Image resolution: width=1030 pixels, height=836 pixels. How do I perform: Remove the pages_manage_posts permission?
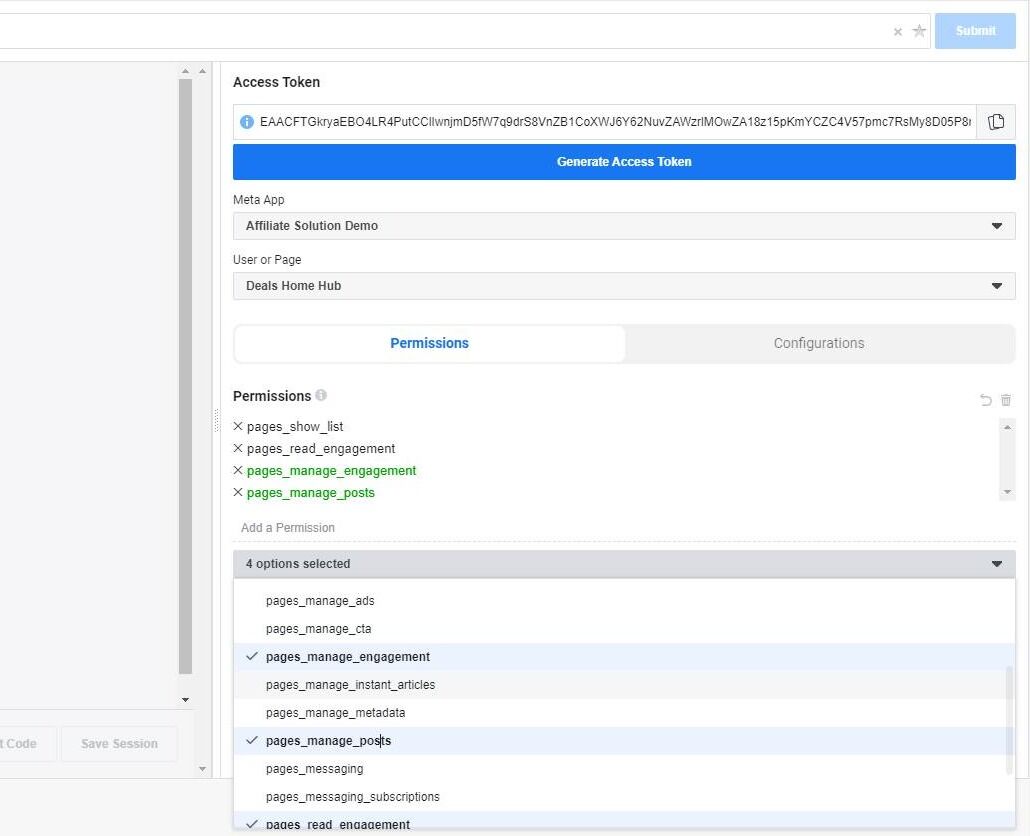pyautogui.click(x=238, y=493)
